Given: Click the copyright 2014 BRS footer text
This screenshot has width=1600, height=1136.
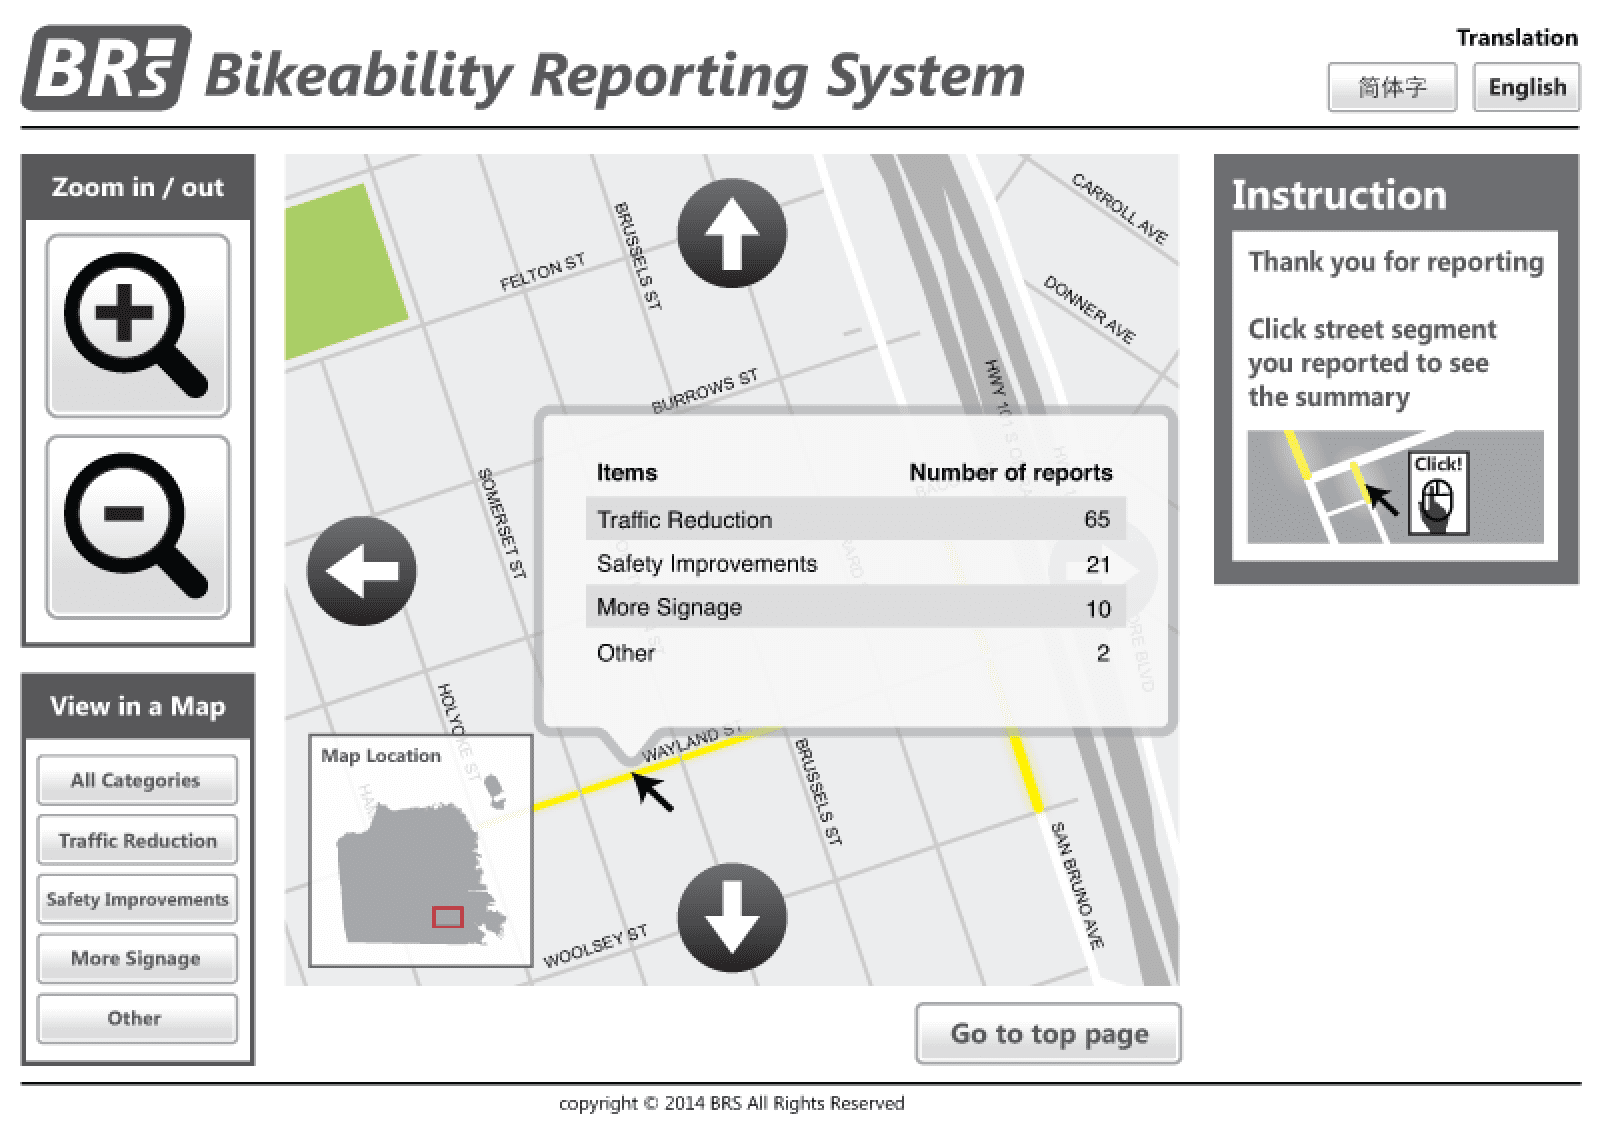Looking at the screenshot, I should (x=731, y=1103).
